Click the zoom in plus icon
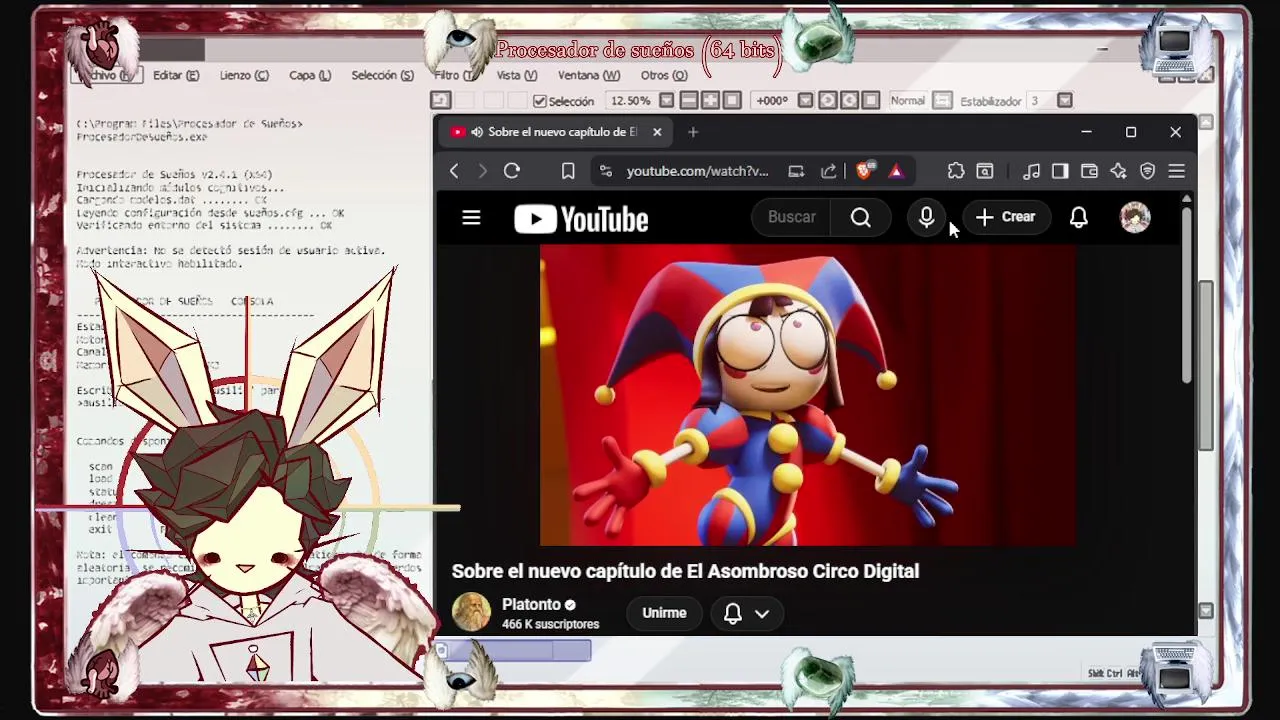1280x720 pixels. tap(710, 100)
